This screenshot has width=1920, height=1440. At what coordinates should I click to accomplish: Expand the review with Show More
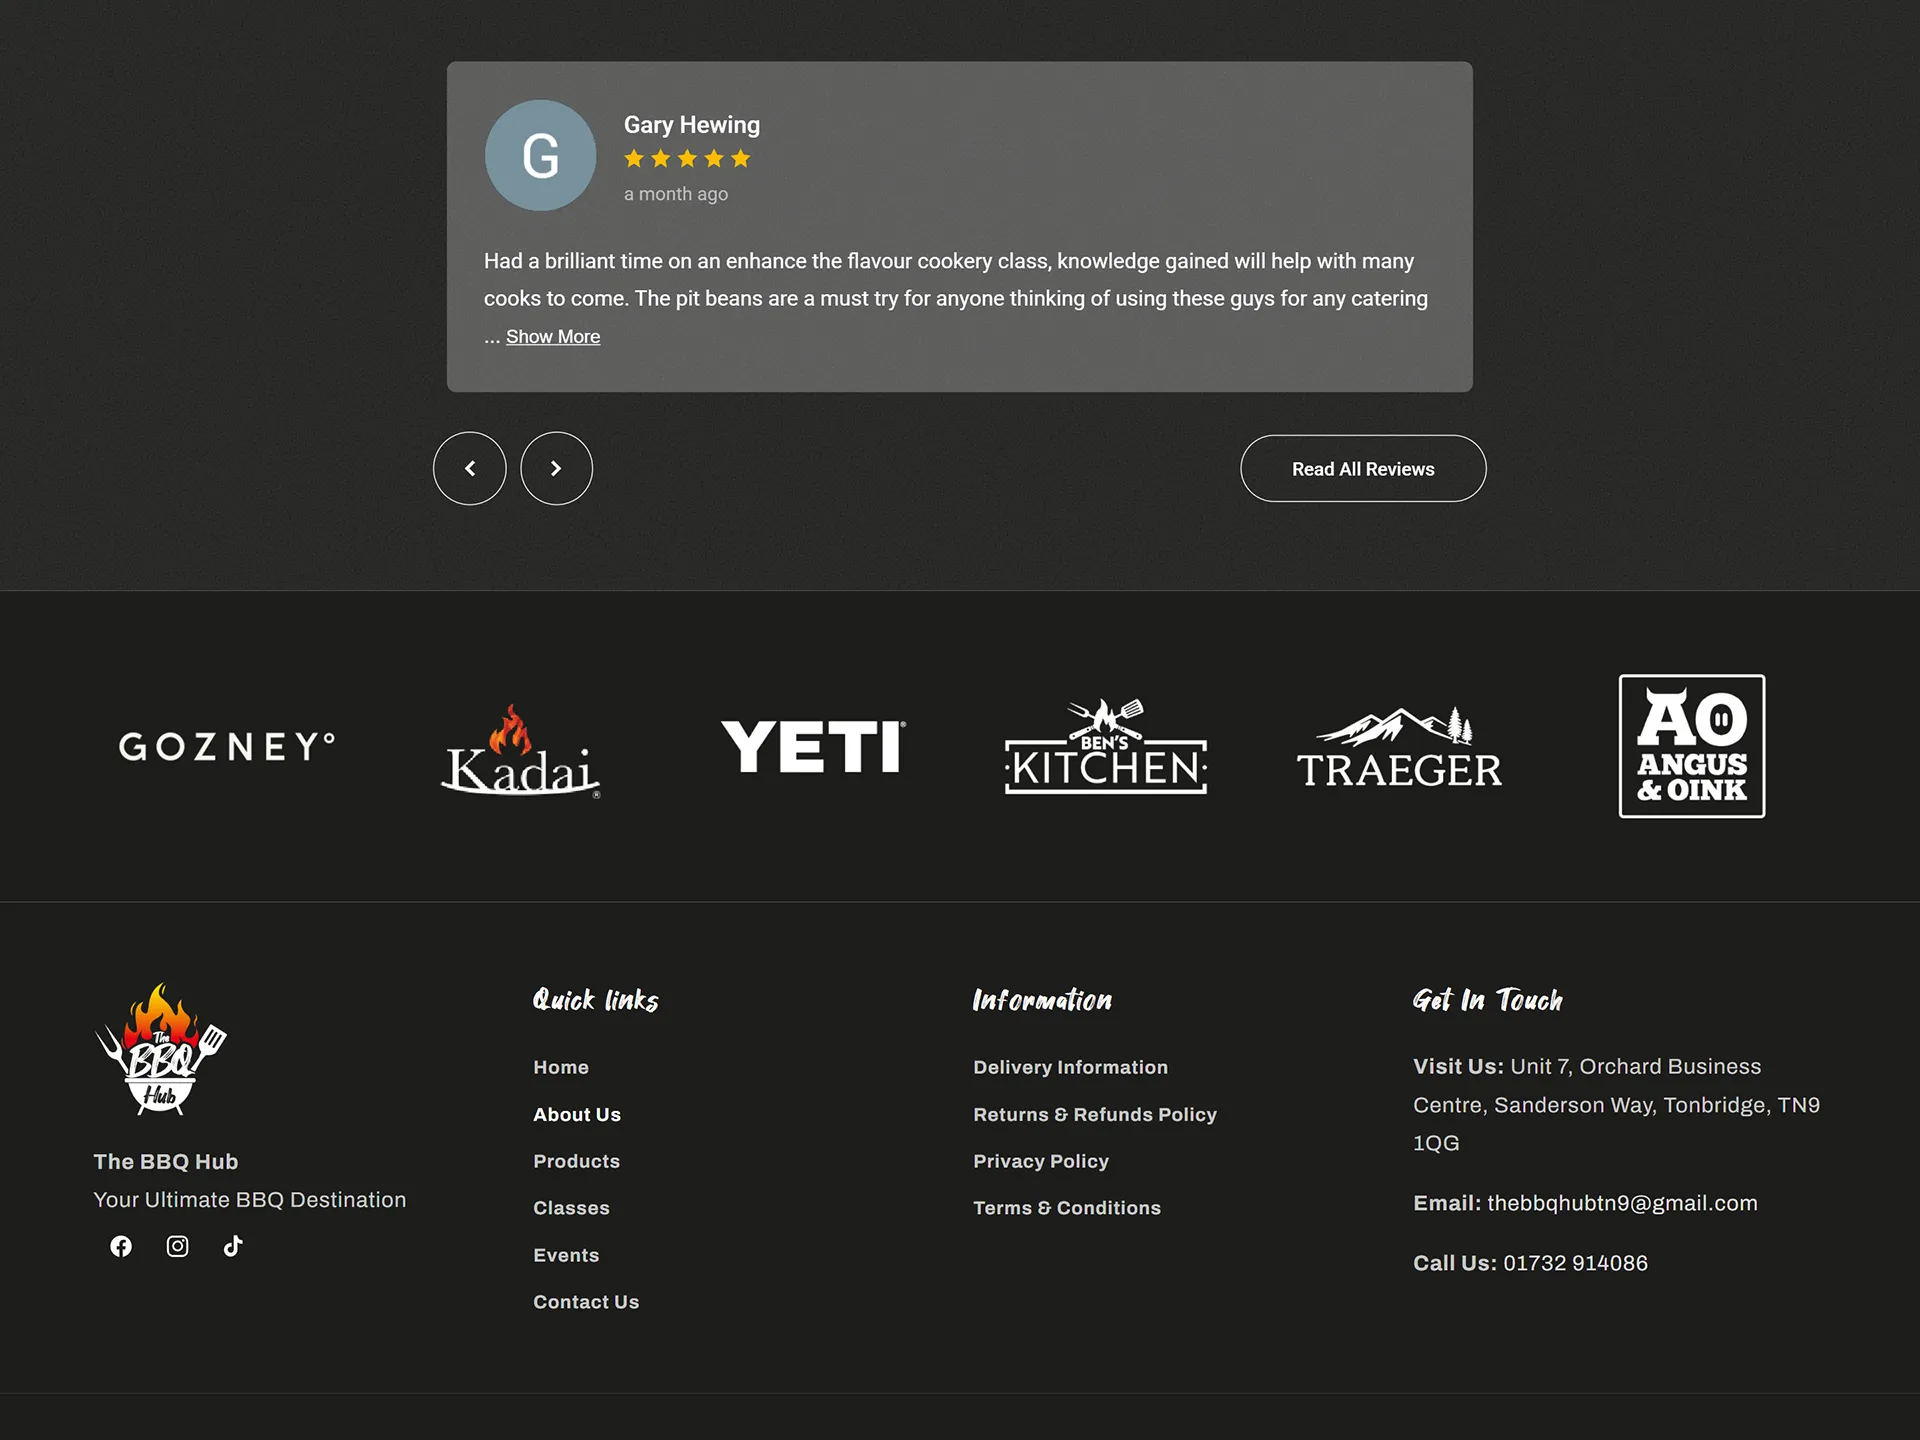[552, 336]
